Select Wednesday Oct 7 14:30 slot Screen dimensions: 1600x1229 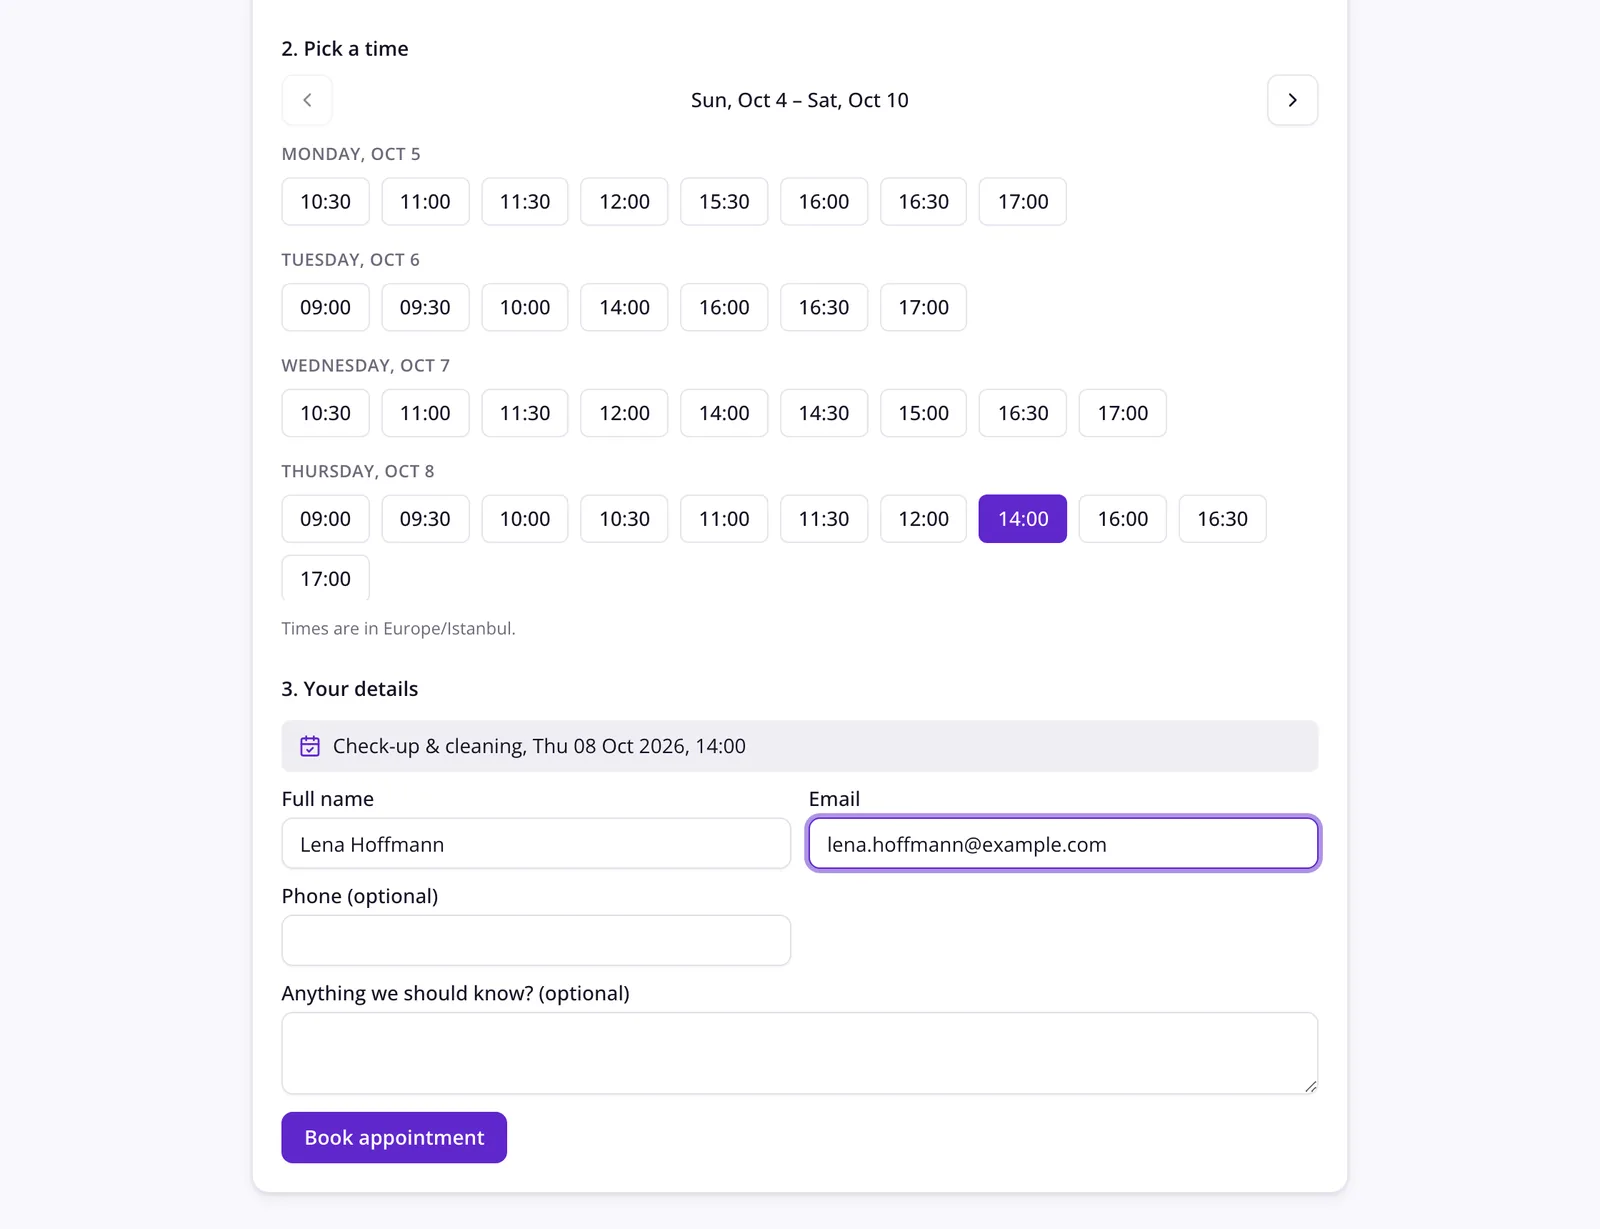[824, 413]
